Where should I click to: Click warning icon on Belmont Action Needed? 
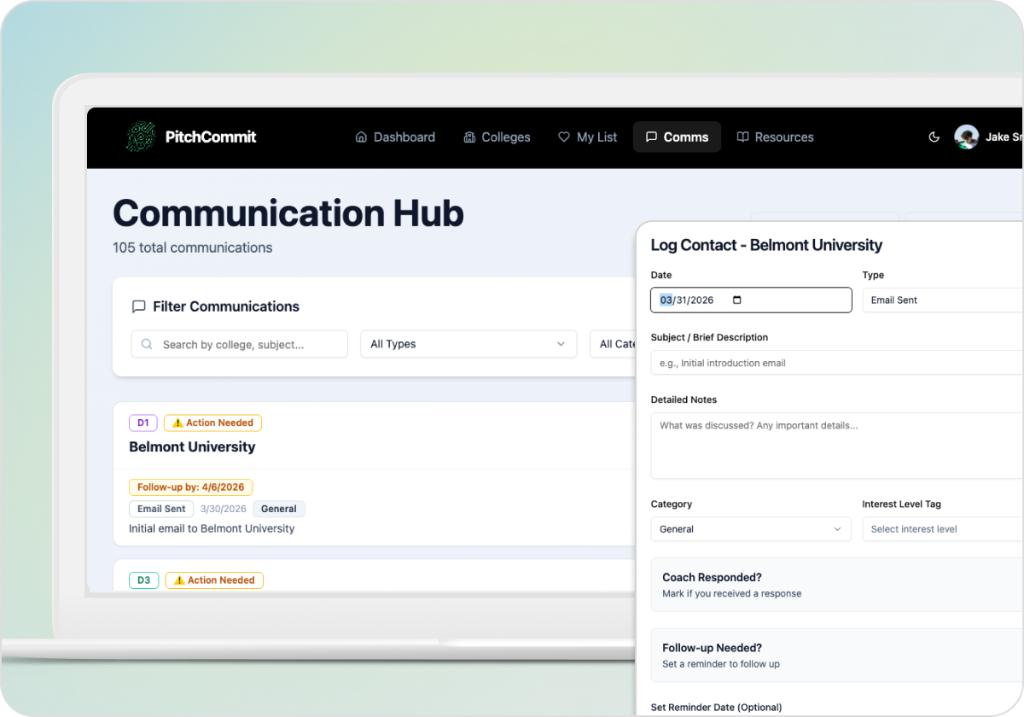(x=178, y=423)
